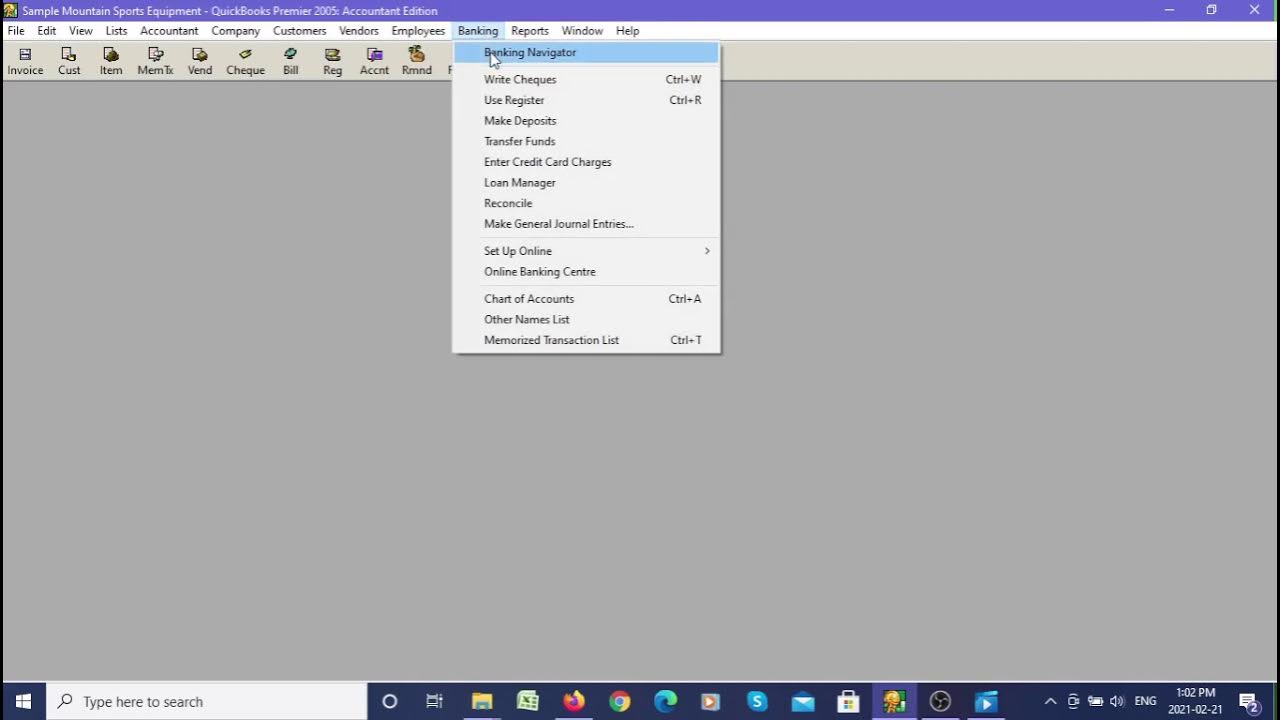
Task: Open the View menu
Action: tap(81, 31)
